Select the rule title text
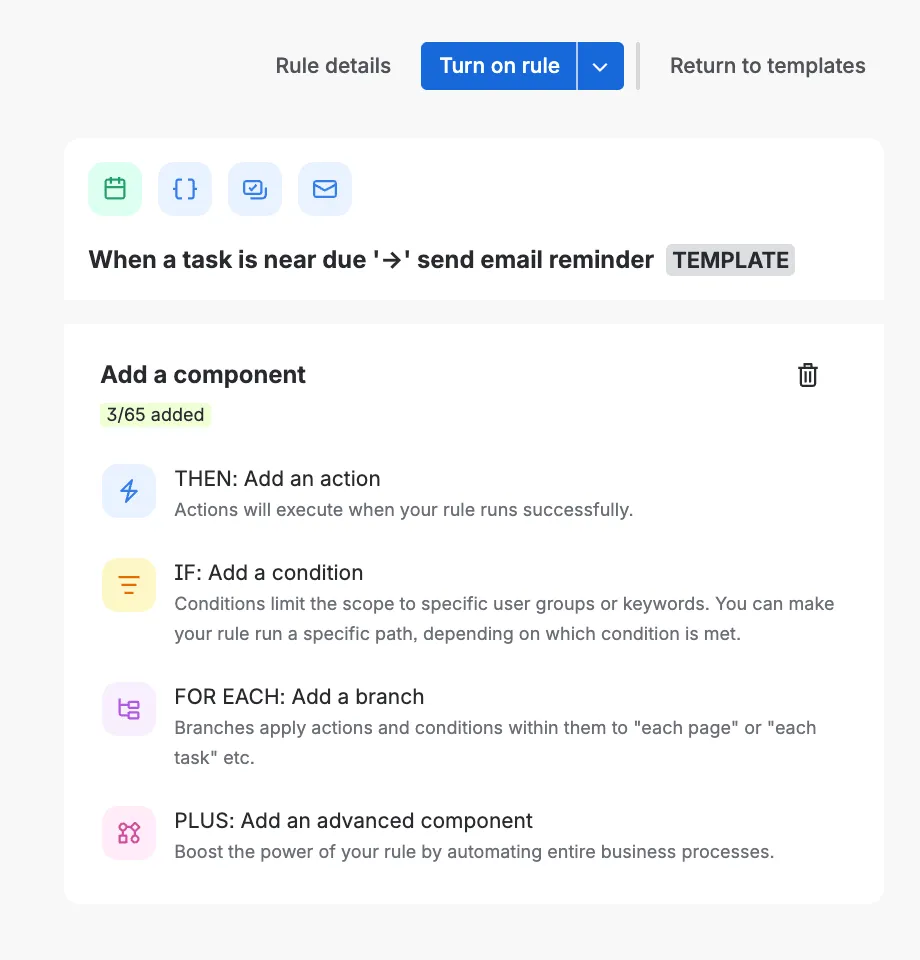This screenshot has height=960, width=920. tap(370, 259)
